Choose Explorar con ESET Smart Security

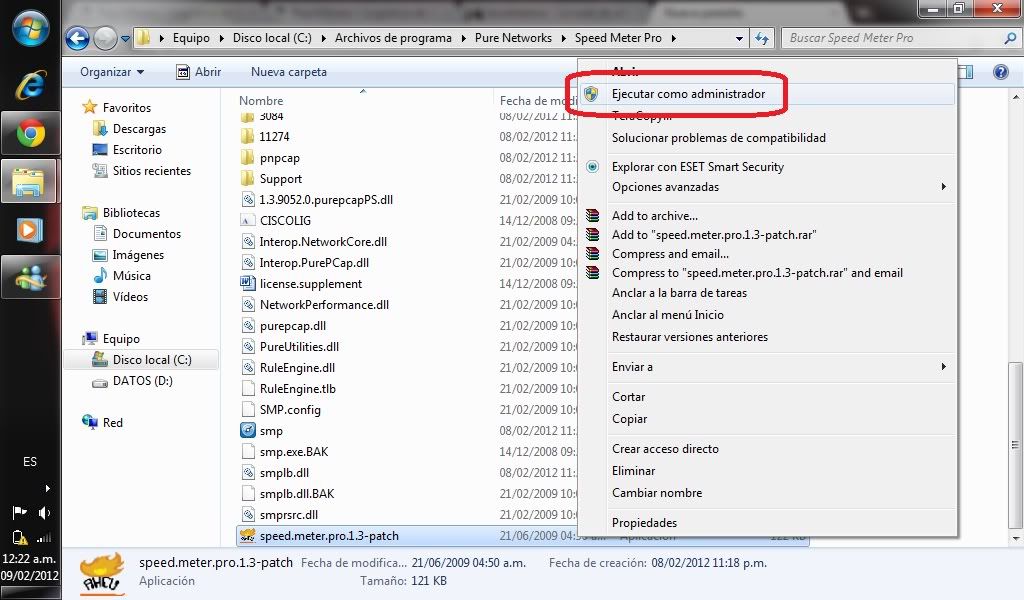(767, 166)
